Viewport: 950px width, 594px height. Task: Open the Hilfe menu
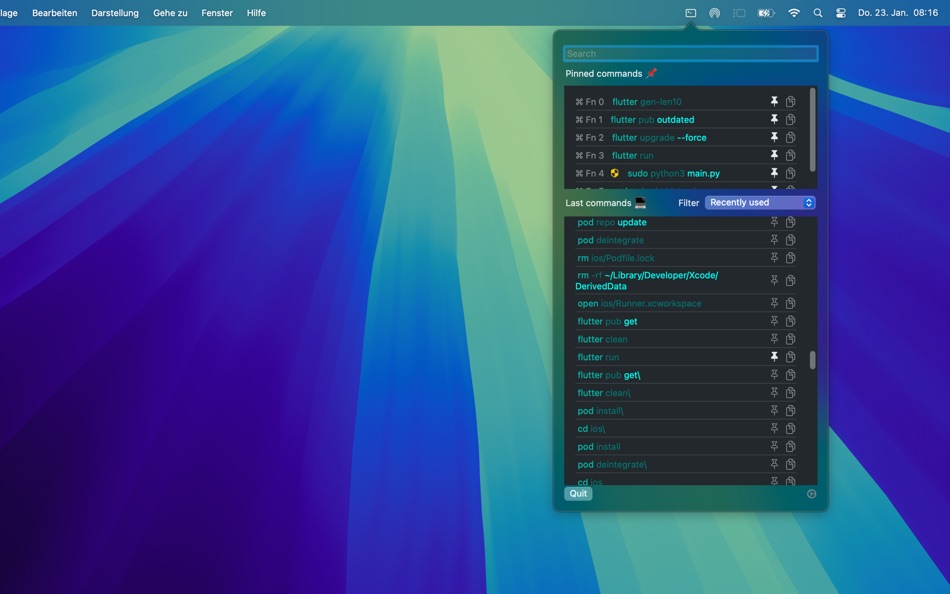coord(256,13)
